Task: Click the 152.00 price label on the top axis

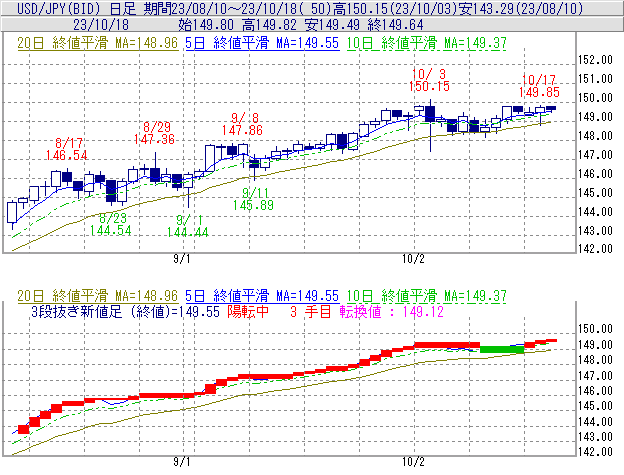Action: [595, 60]
